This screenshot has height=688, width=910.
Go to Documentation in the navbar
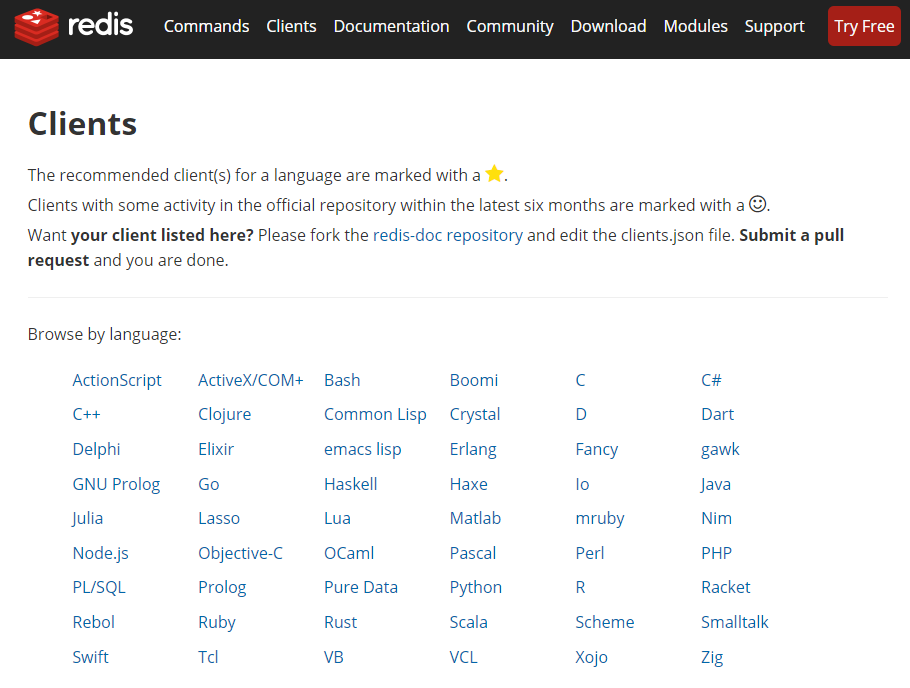[391, 26]
